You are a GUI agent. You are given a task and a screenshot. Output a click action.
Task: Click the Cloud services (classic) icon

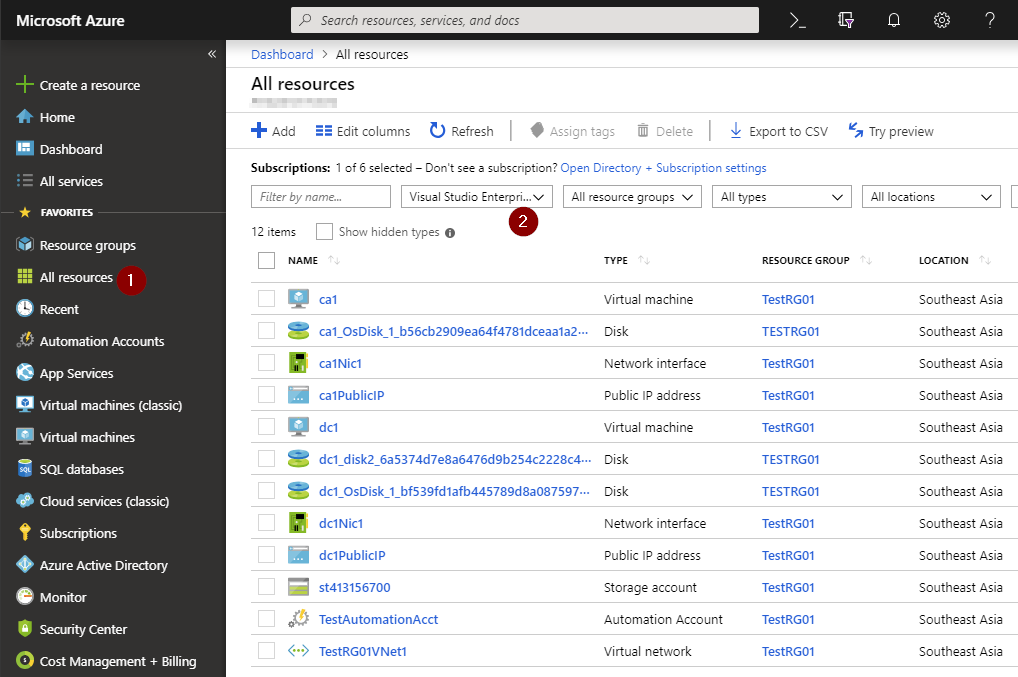pyautogui.click(x=25, y=500)
